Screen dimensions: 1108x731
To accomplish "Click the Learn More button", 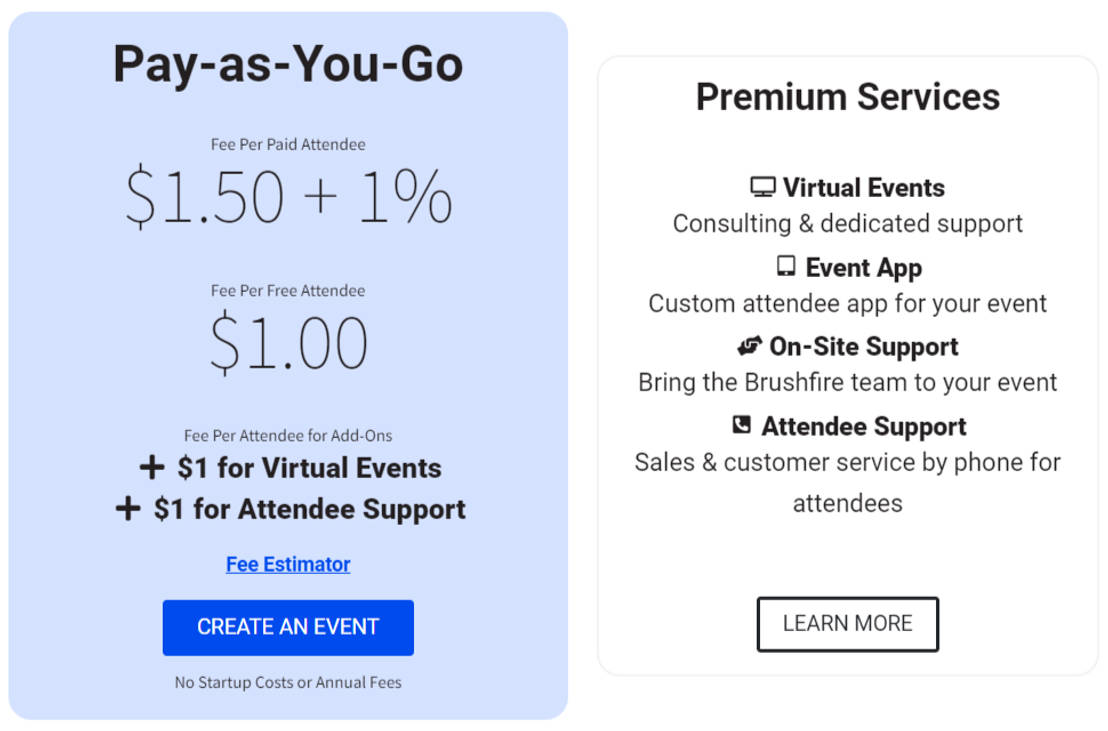I will pyautogui.click(x=847, y=624).
